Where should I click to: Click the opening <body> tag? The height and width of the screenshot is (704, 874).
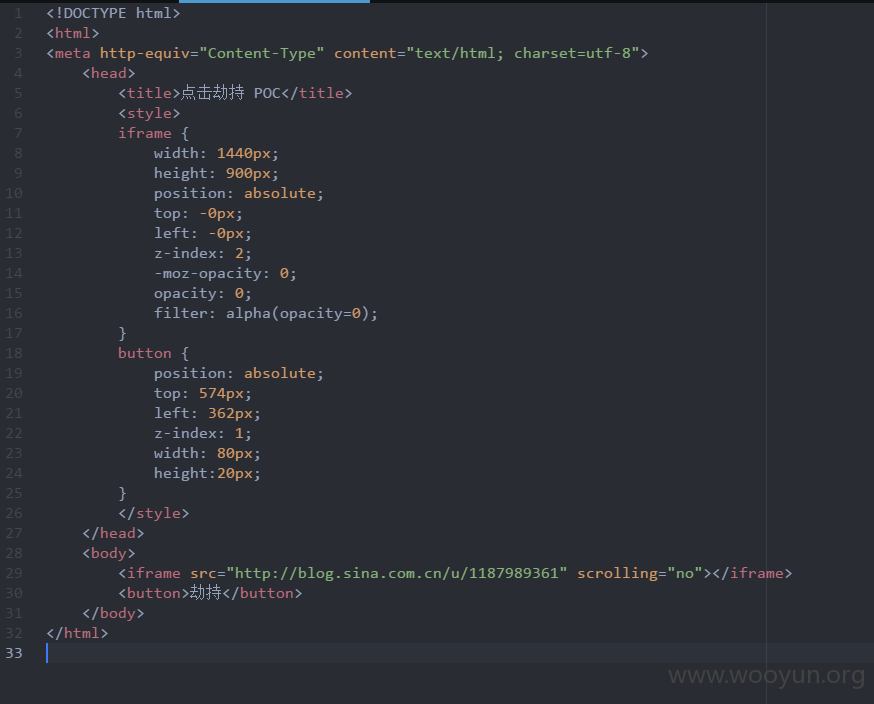click(x=109, y=554)
